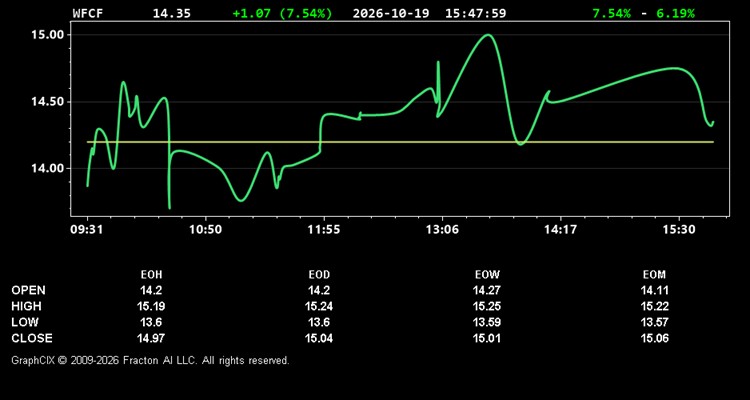Click the 7.54% - 6.19% range text
Viewport: 750px width, 400px height.
click(x=643, y=13)
